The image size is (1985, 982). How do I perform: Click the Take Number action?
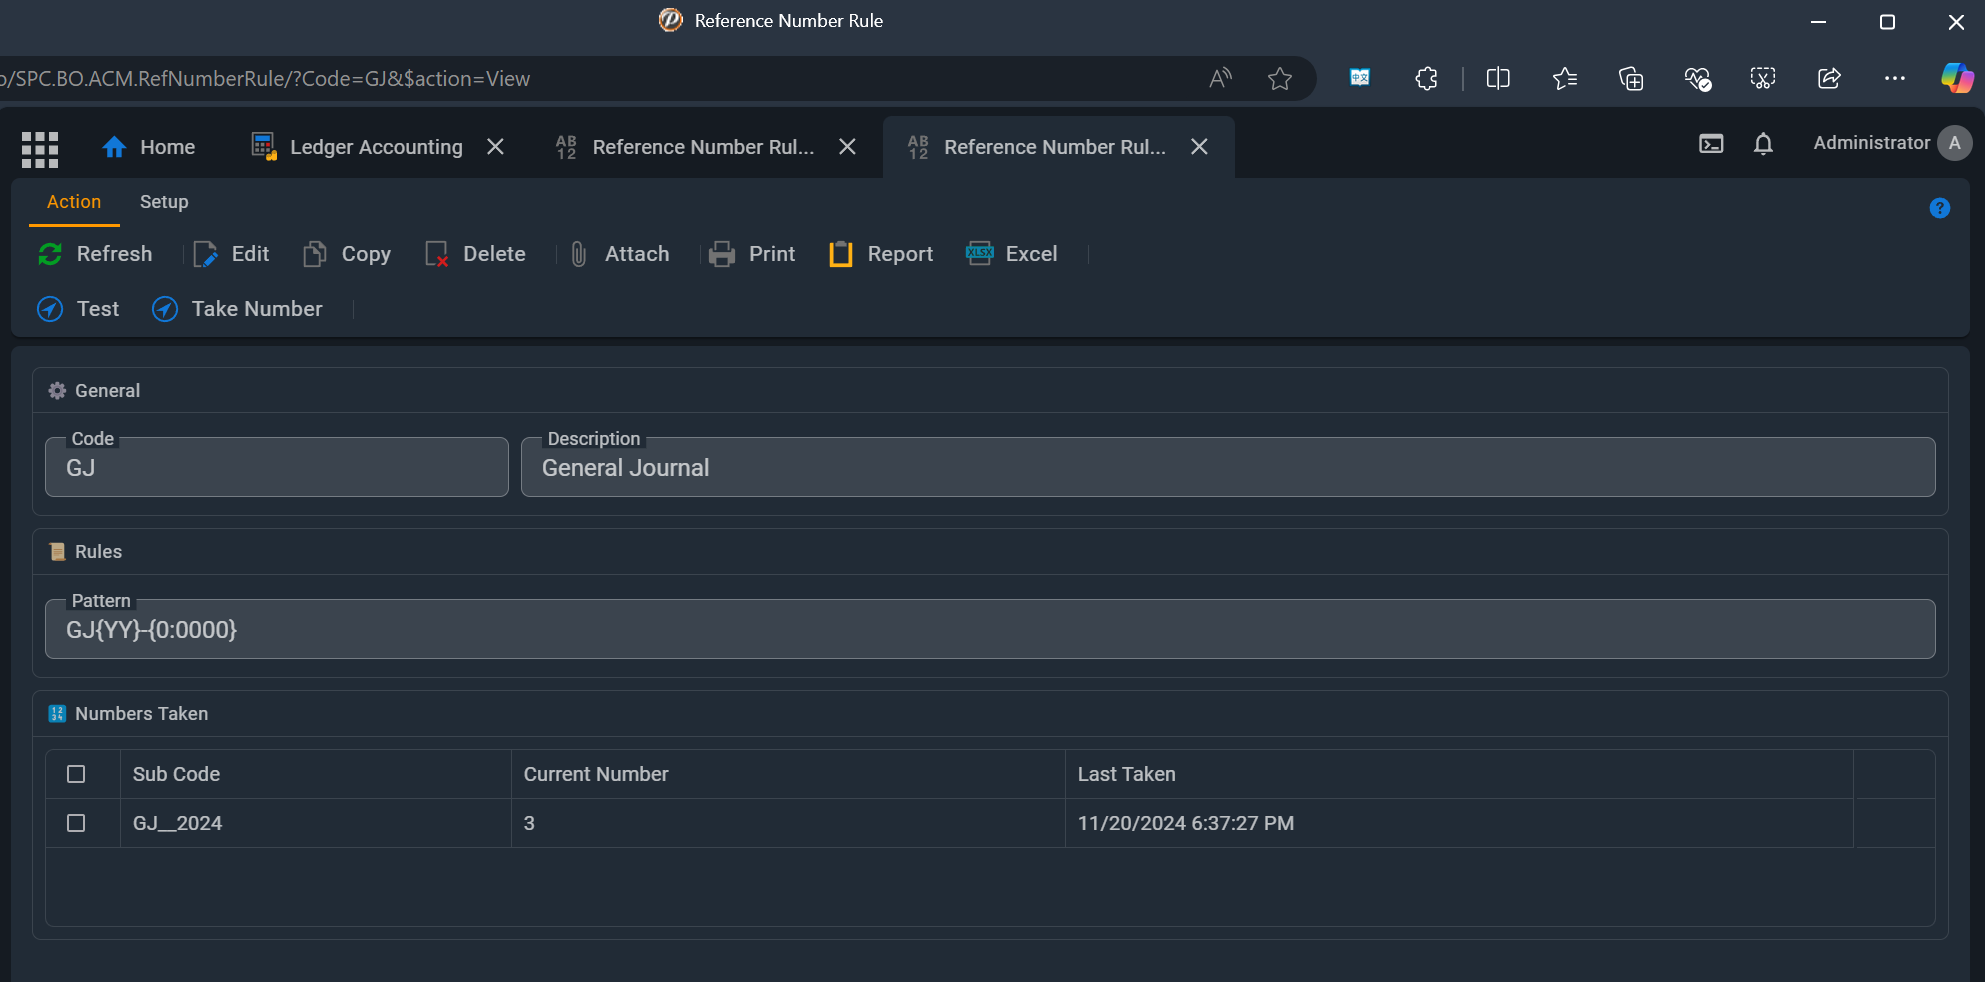[x=237, y=309]
